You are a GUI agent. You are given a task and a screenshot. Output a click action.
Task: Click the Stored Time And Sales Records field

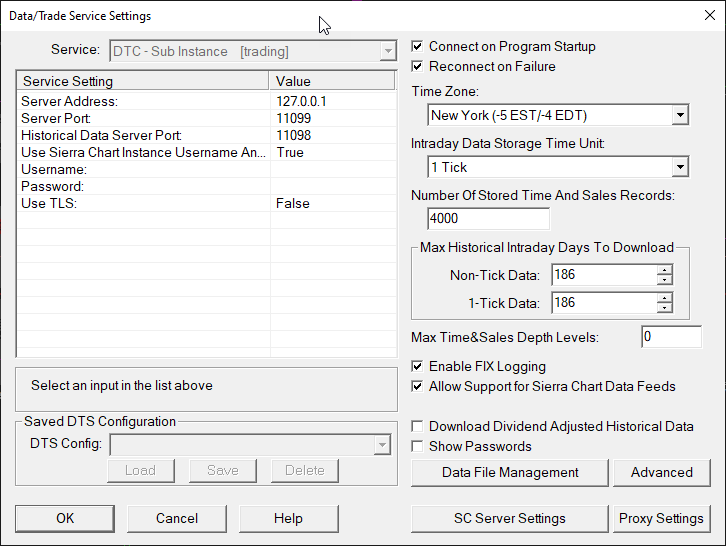click(x=488, y=218)
